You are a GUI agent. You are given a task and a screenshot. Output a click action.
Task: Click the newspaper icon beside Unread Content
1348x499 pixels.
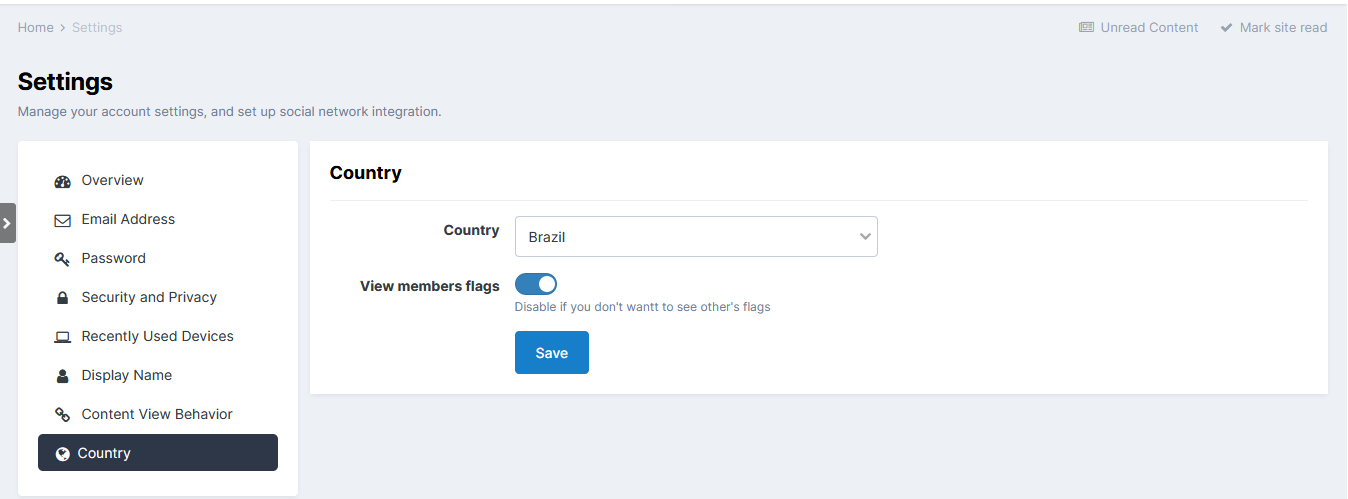1086,28
